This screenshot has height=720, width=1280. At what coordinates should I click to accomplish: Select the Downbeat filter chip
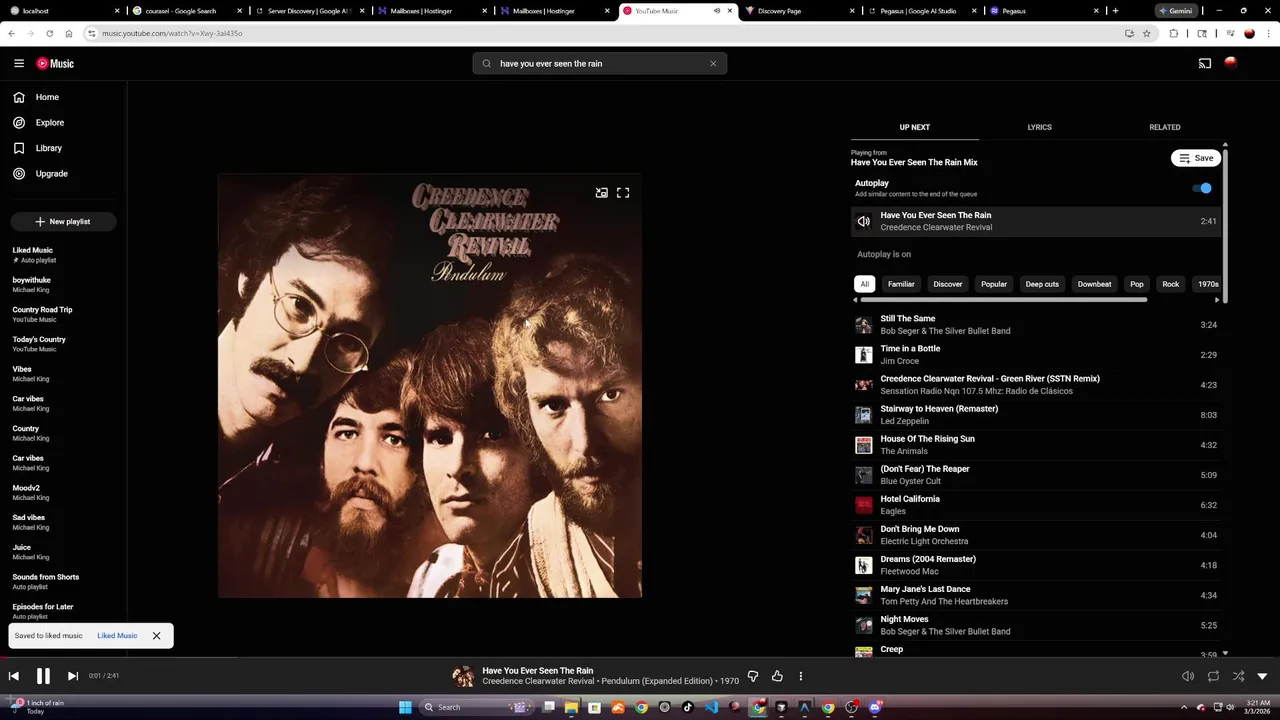coord(1094,284)
